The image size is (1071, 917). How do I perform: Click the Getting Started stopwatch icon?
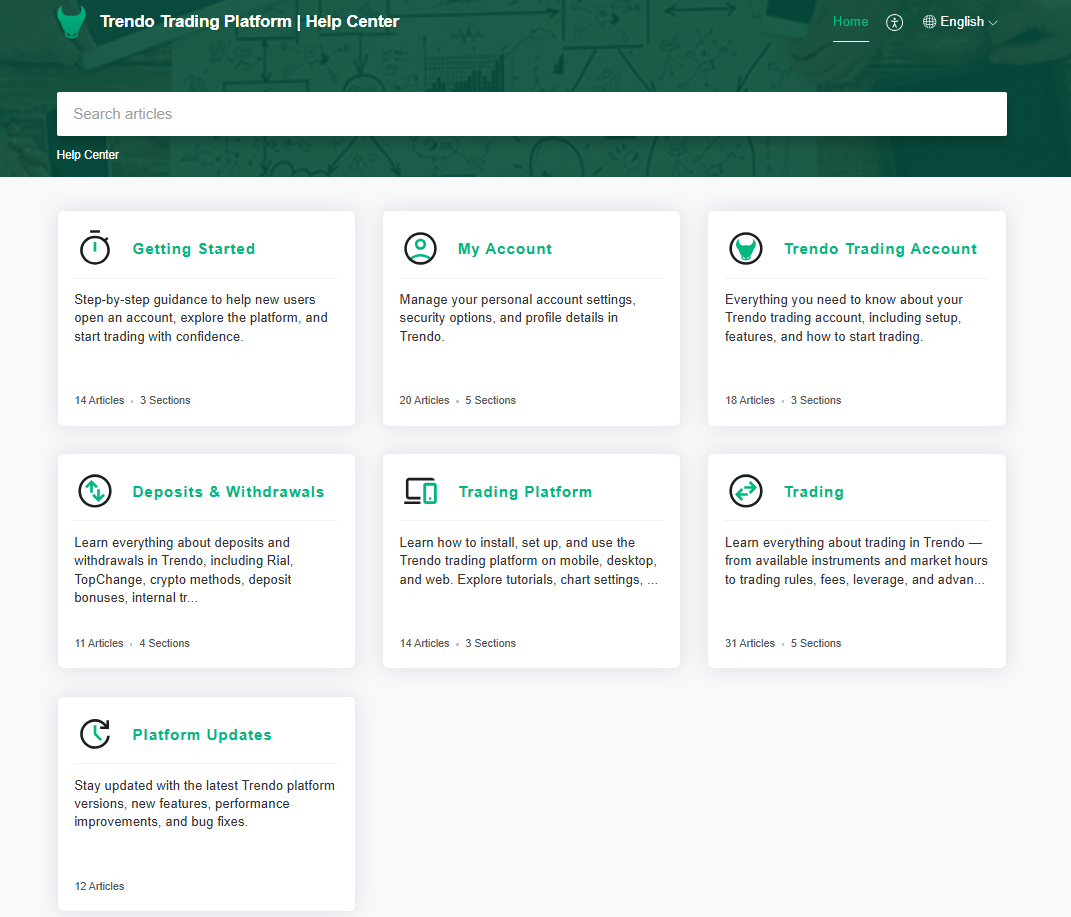[x=95, y=247]
